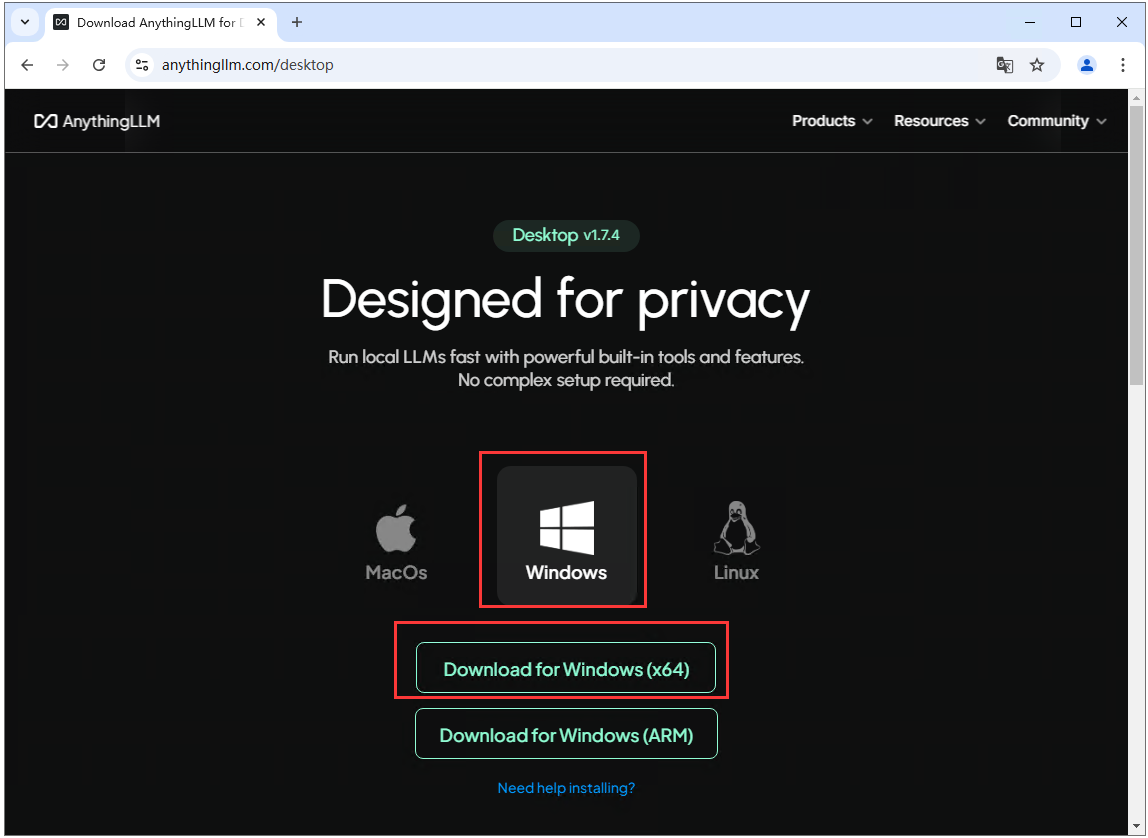Image resolution: width=1148 pixels, height=838 pixels.
Task: Minimize the Chrome window
Action: pos(1030,22)
